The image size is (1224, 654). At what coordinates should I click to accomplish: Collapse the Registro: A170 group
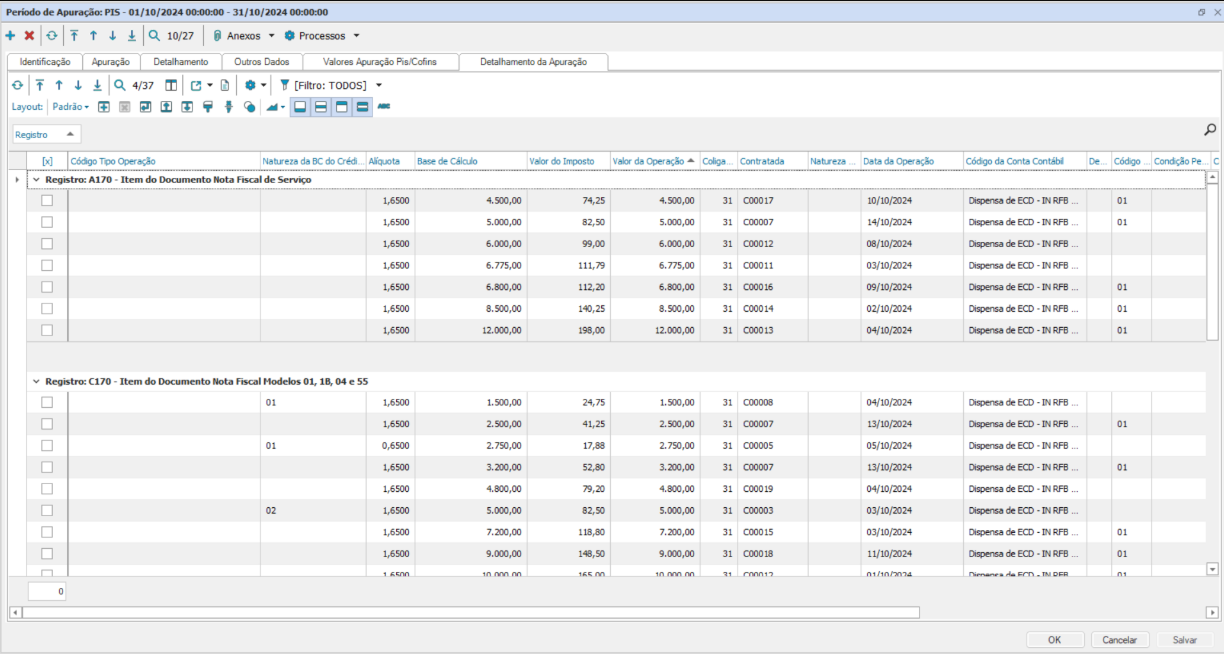[x=36, y=180]
